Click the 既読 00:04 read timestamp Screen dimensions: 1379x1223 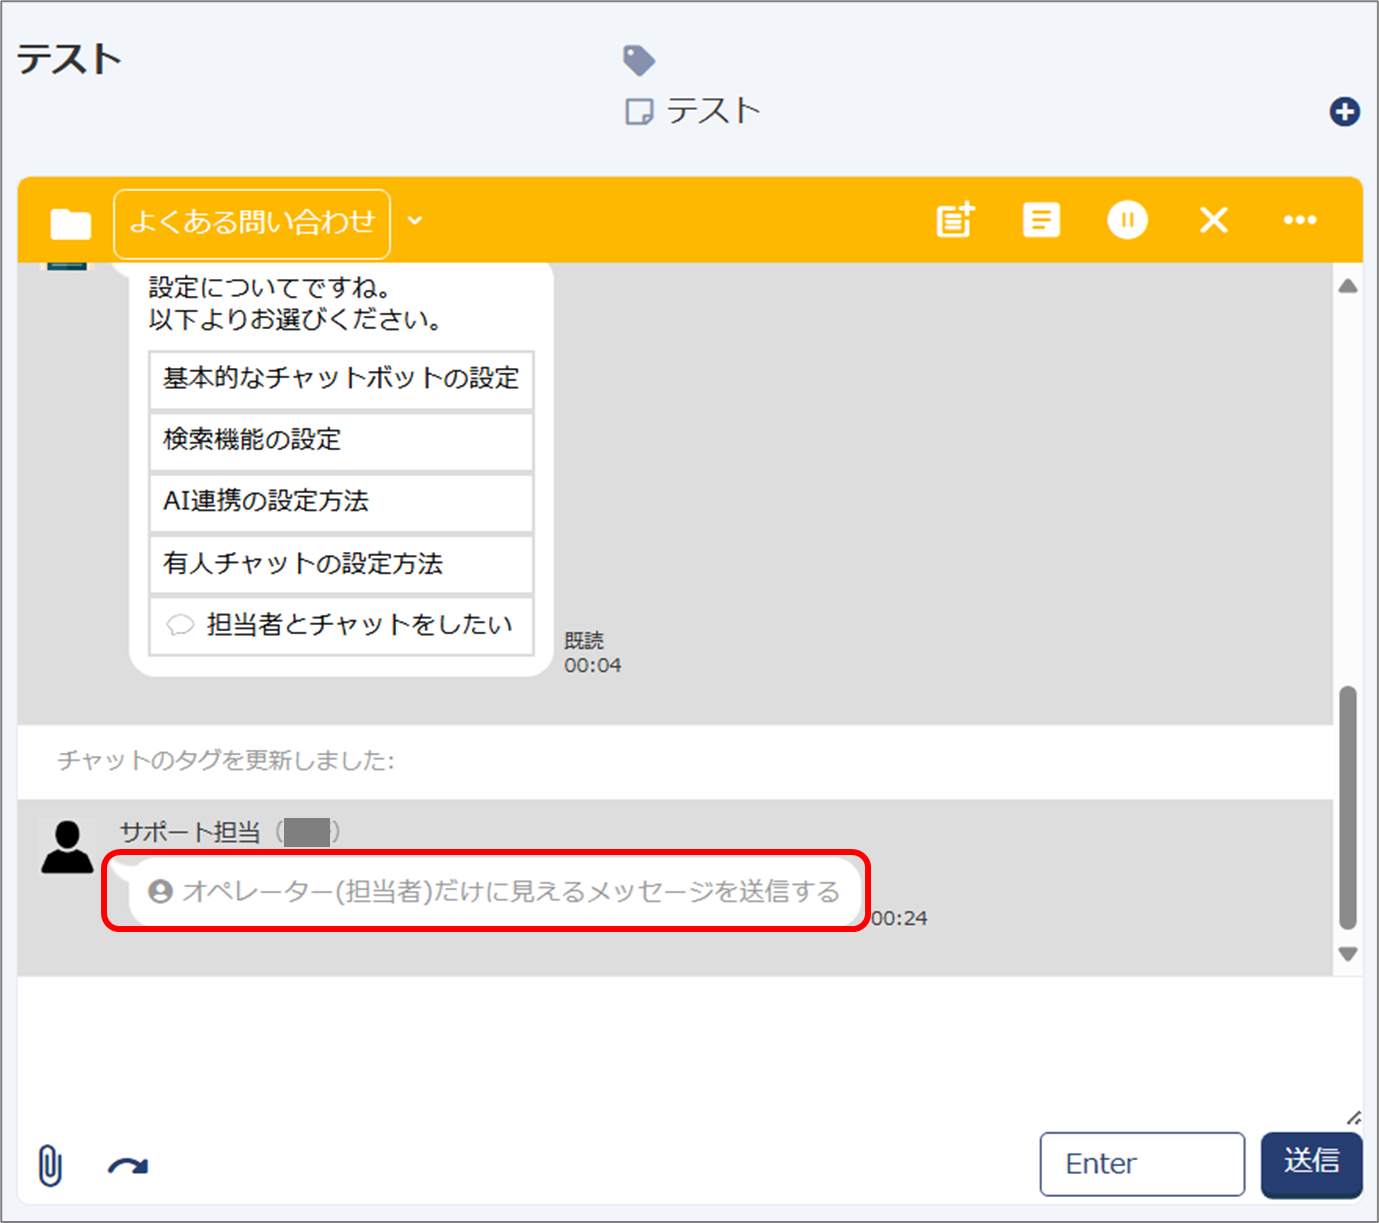point(592,653)
